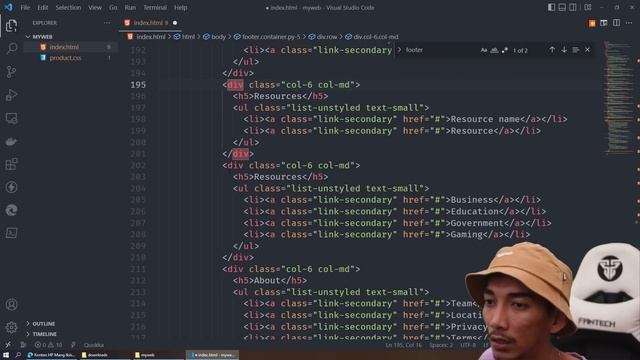Expand the replace field in find widget
Image resolution: width=640 pixels, height=360 pixels.
tap(399, 50)
